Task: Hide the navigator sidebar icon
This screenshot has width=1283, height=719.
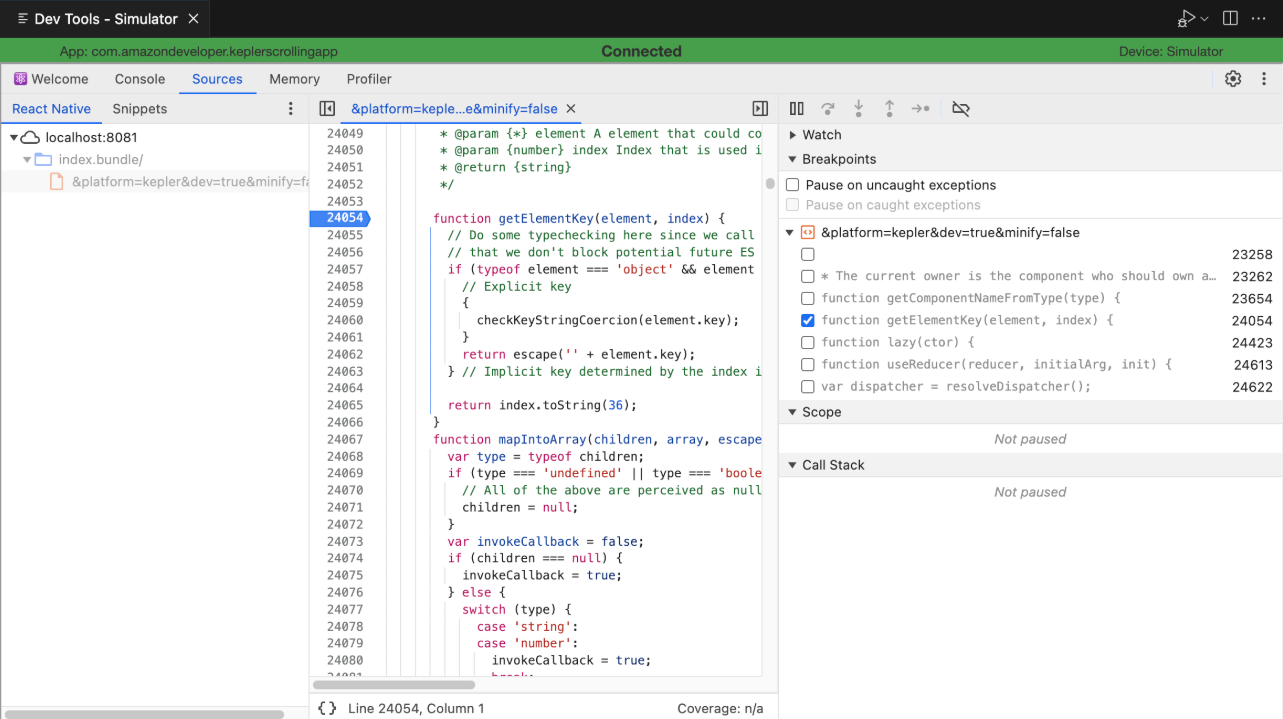Action: point(327,108)
